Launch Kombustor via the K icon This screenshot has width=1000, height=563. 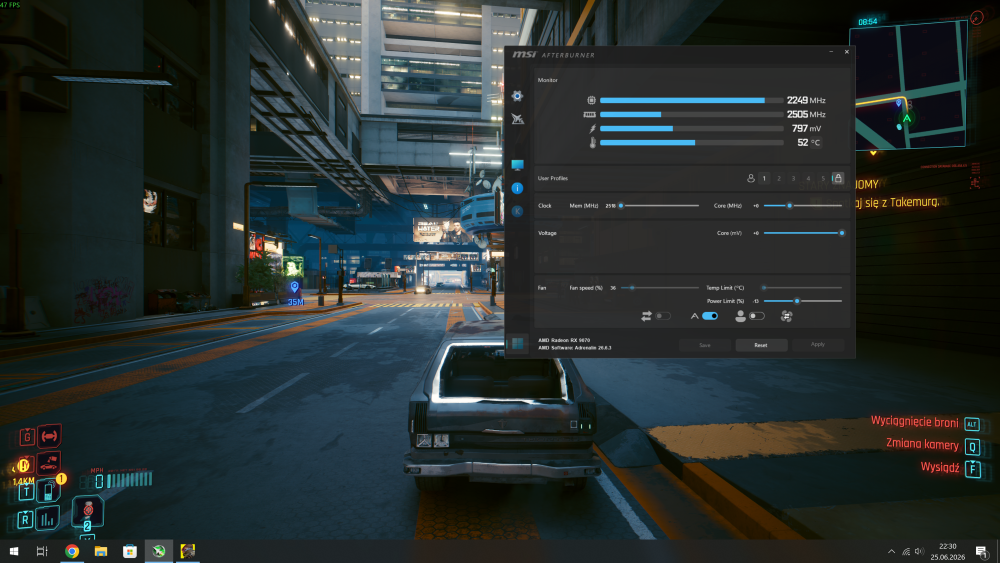517,211
